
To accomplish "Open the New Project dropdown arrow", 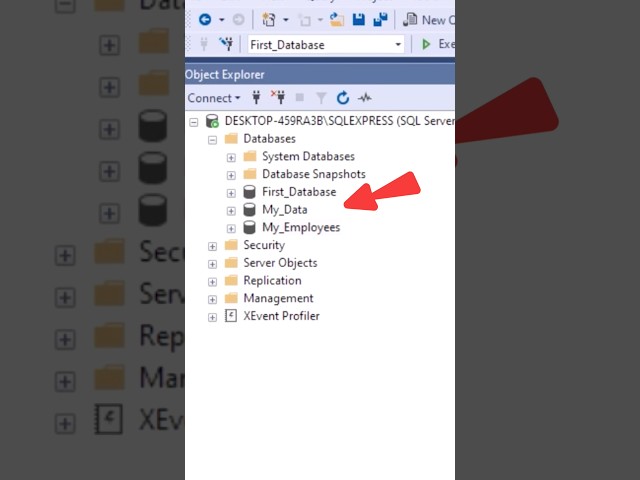I will [286, 20].
